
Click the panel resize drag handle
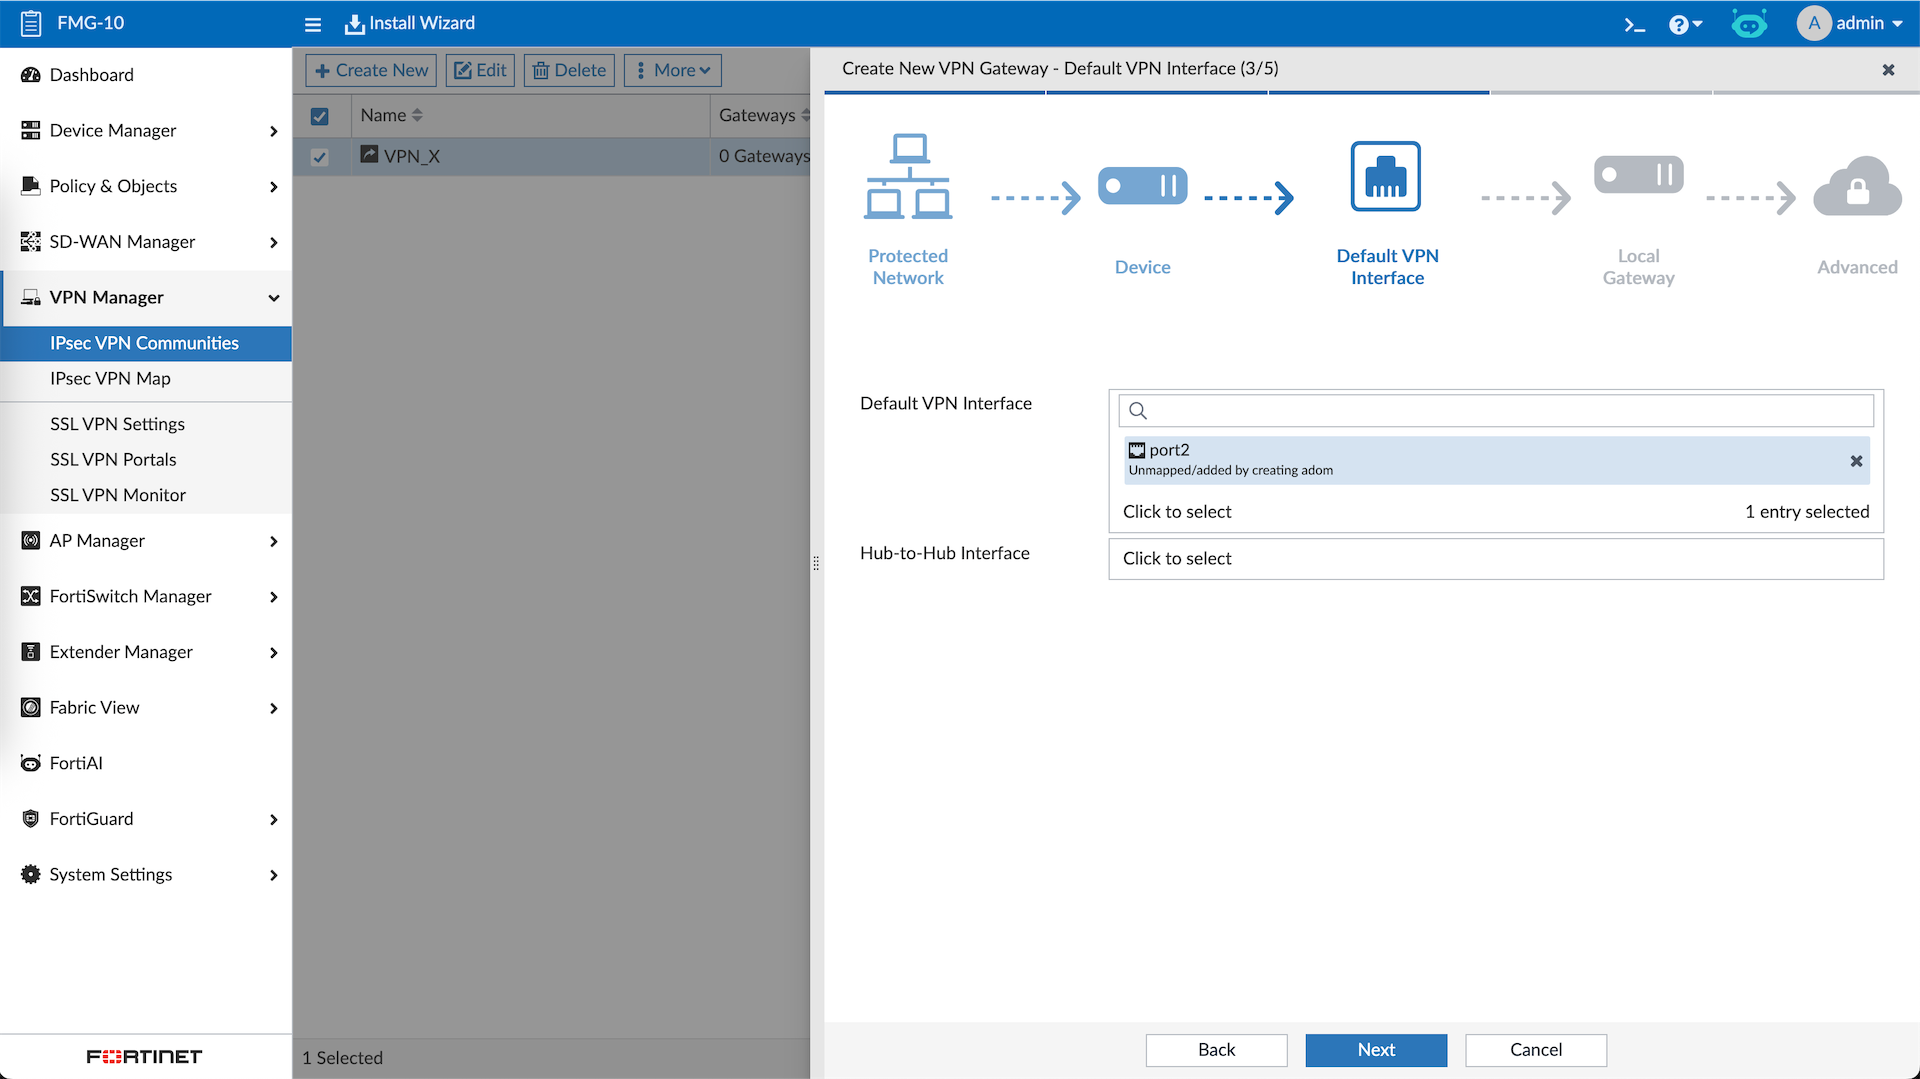(x=816, y=563)
